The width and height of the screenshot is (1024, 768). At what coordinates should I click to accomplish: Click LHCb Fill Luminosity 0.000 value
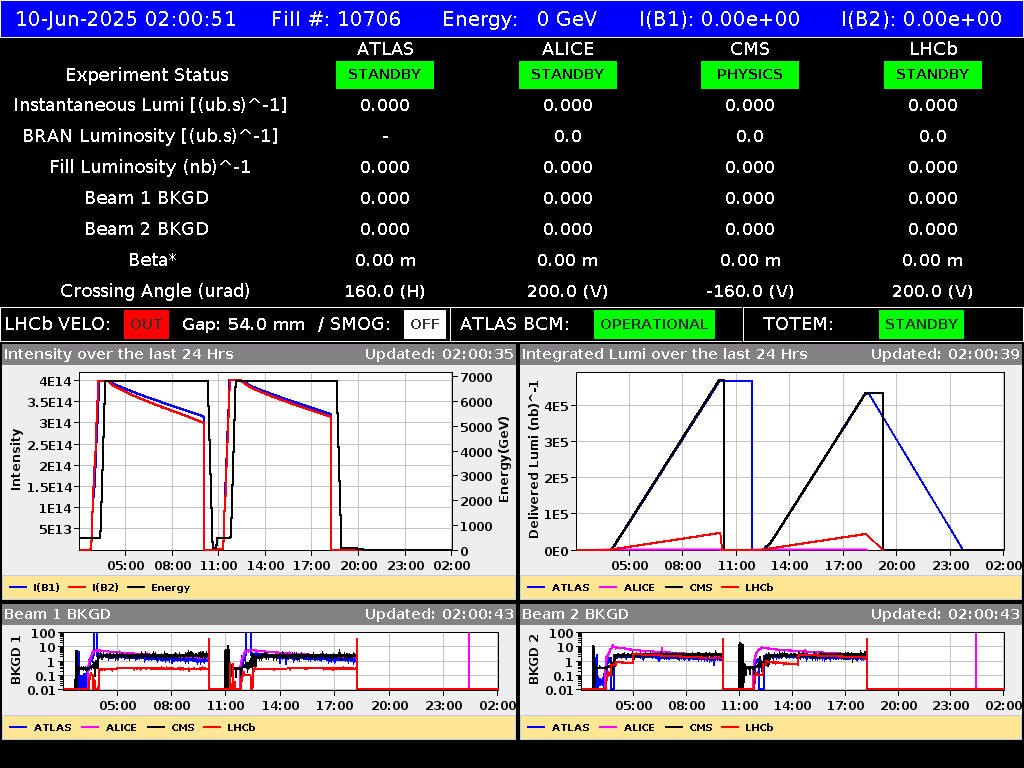pyautogui.click(x=933, y=167)
